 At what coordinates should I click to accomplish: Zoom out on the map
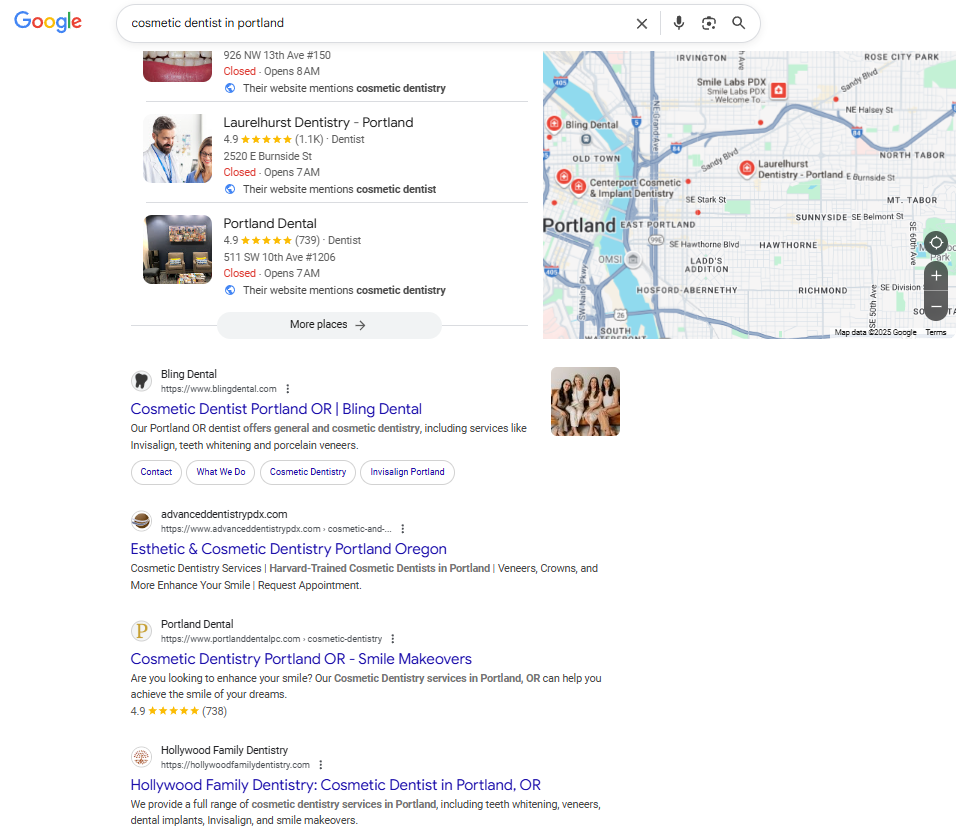(936, 306)
